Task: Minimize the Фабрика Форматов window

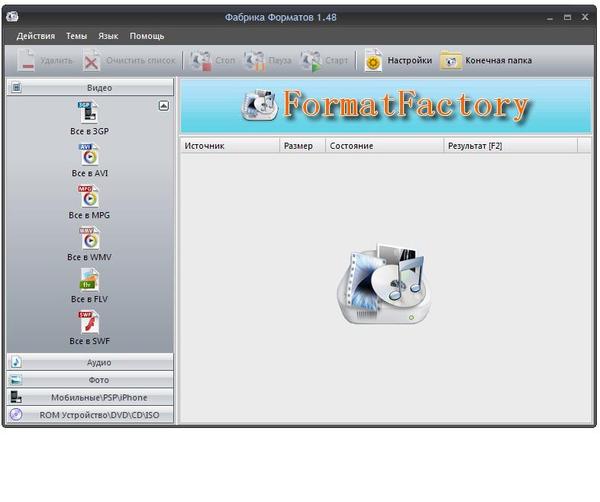Action: [x=550, y=18]
